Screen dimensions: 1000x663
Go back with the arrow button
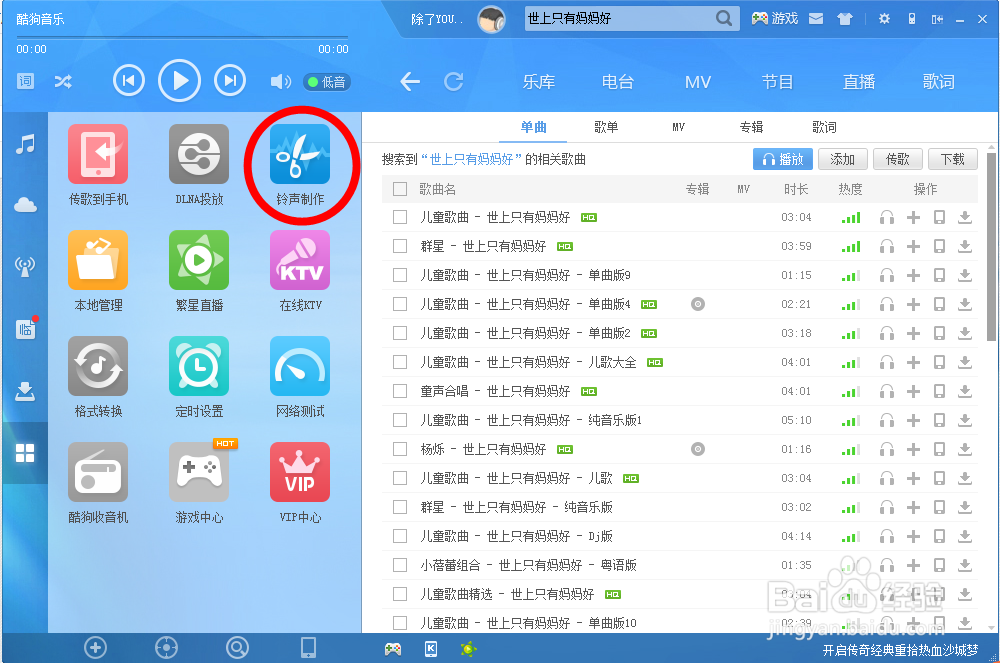[410, 82]
